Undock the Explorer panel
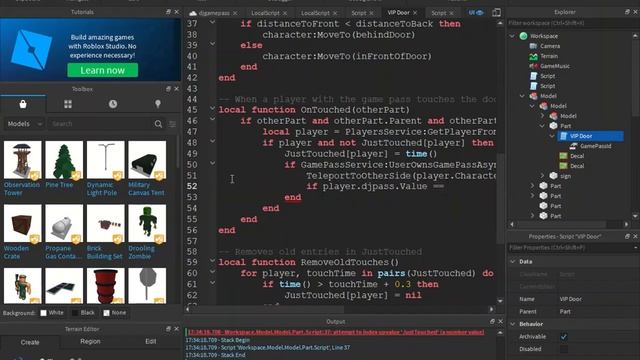The width and height of the screenshot is (640, 360). tap(627, 12)
